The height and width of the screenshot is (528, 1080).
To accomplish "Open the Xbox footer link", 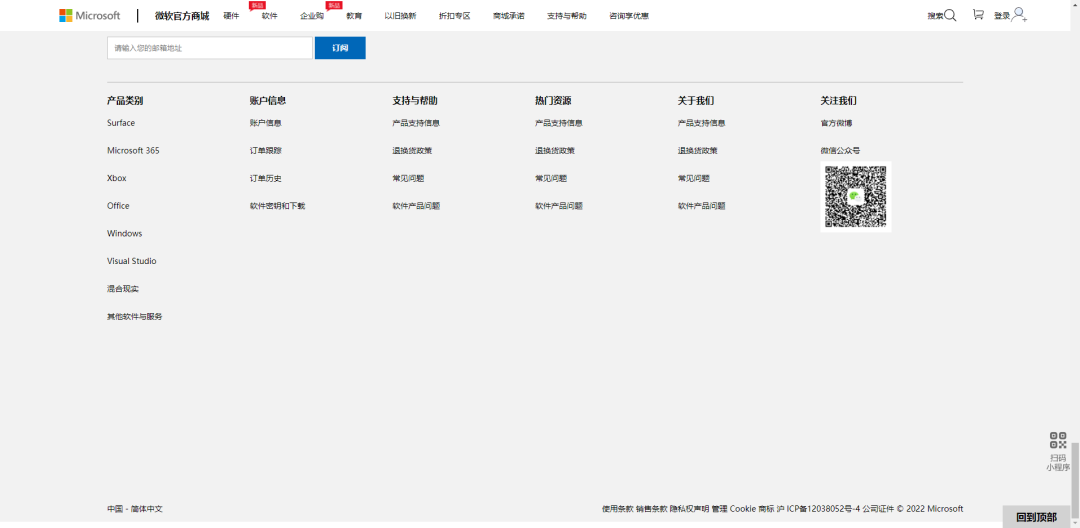I will (x=117, y=178).
